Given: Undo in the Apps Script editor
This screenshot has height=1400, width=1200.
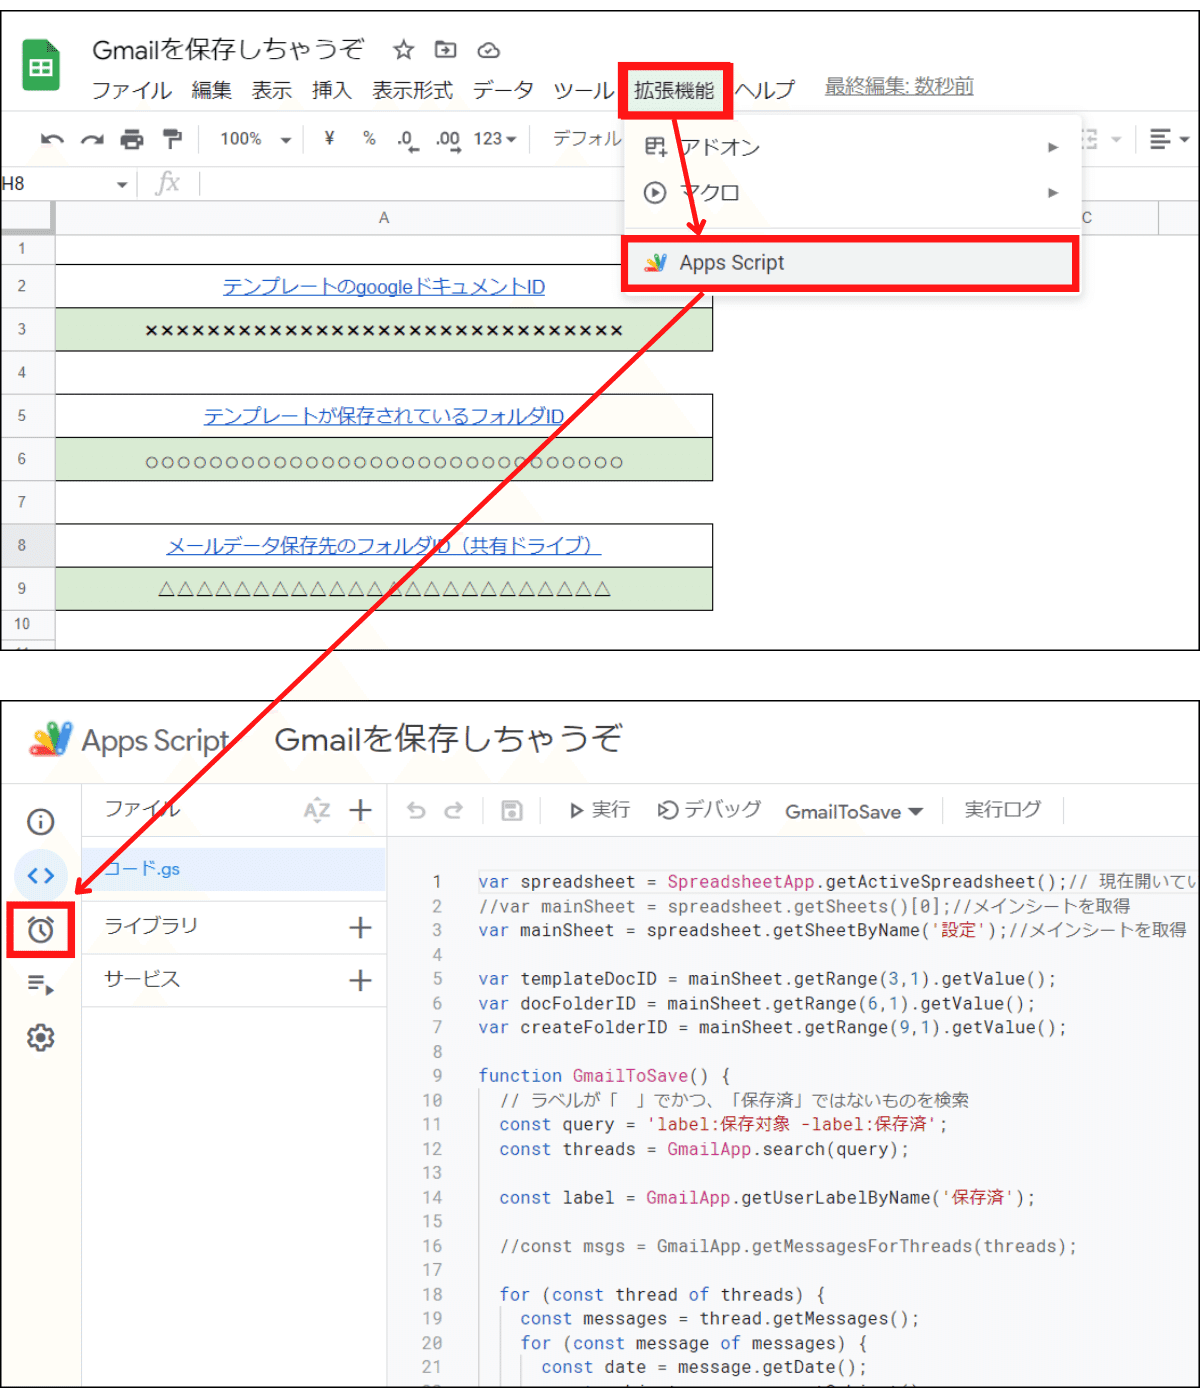Looking at the screenshot, I should click(x=416, y=810).
